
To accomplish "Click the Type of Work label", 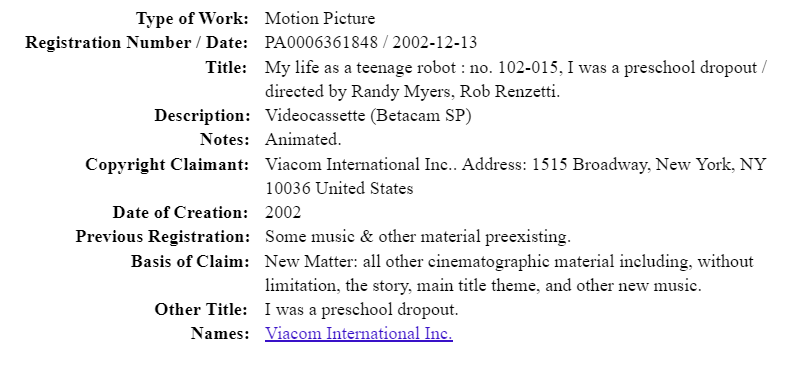I will pyautogui.click(x=193, y=19).
